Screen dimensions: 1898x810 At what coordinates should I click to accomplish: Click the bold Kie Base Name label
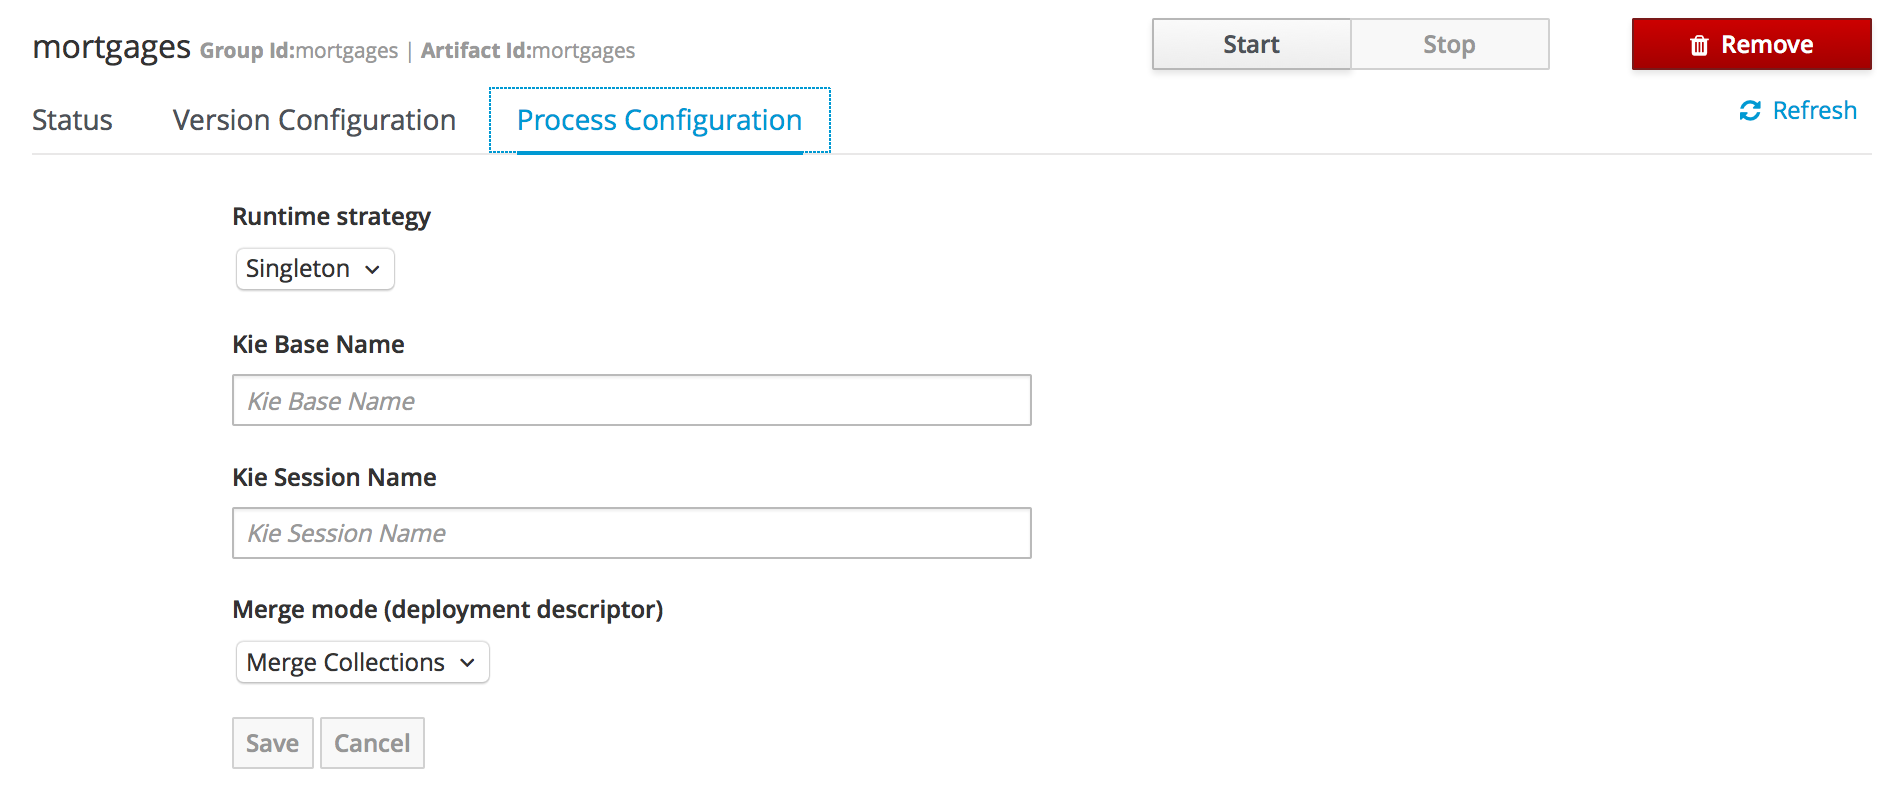[318, 345]
